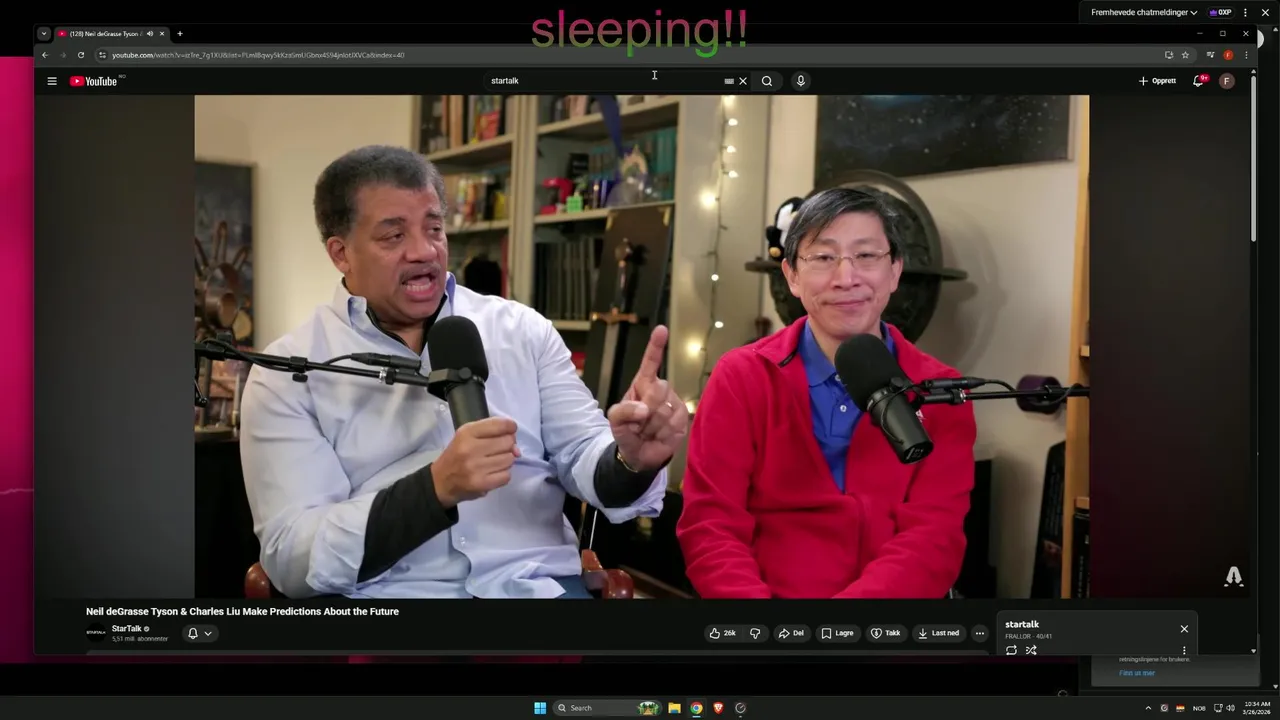Open the YouTube account avatar menu
The image size is (1280, 720).
[x=1227, y=81]
